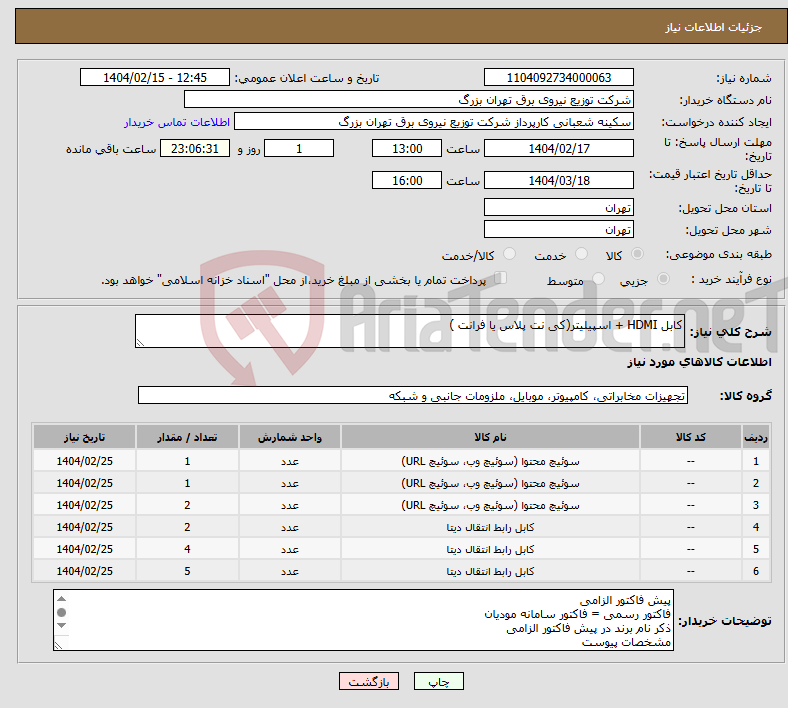Viewport: 788px width, 708px height.
Task: Click the goods group field تجهیزات مخابراتی
Action: tap(413, 395)
